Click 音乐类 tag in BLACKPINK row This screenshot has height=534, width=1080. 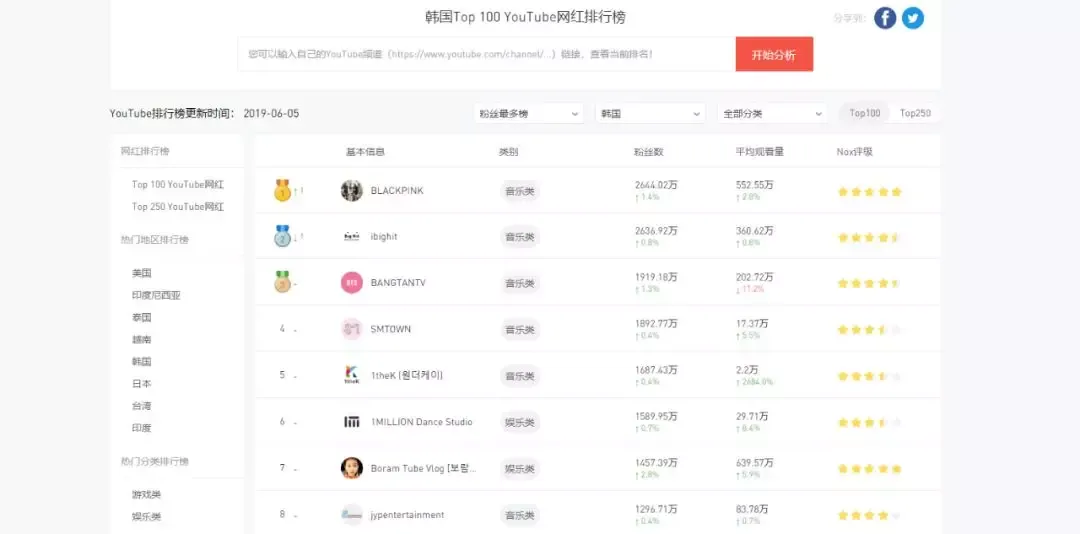pos(519,191)
